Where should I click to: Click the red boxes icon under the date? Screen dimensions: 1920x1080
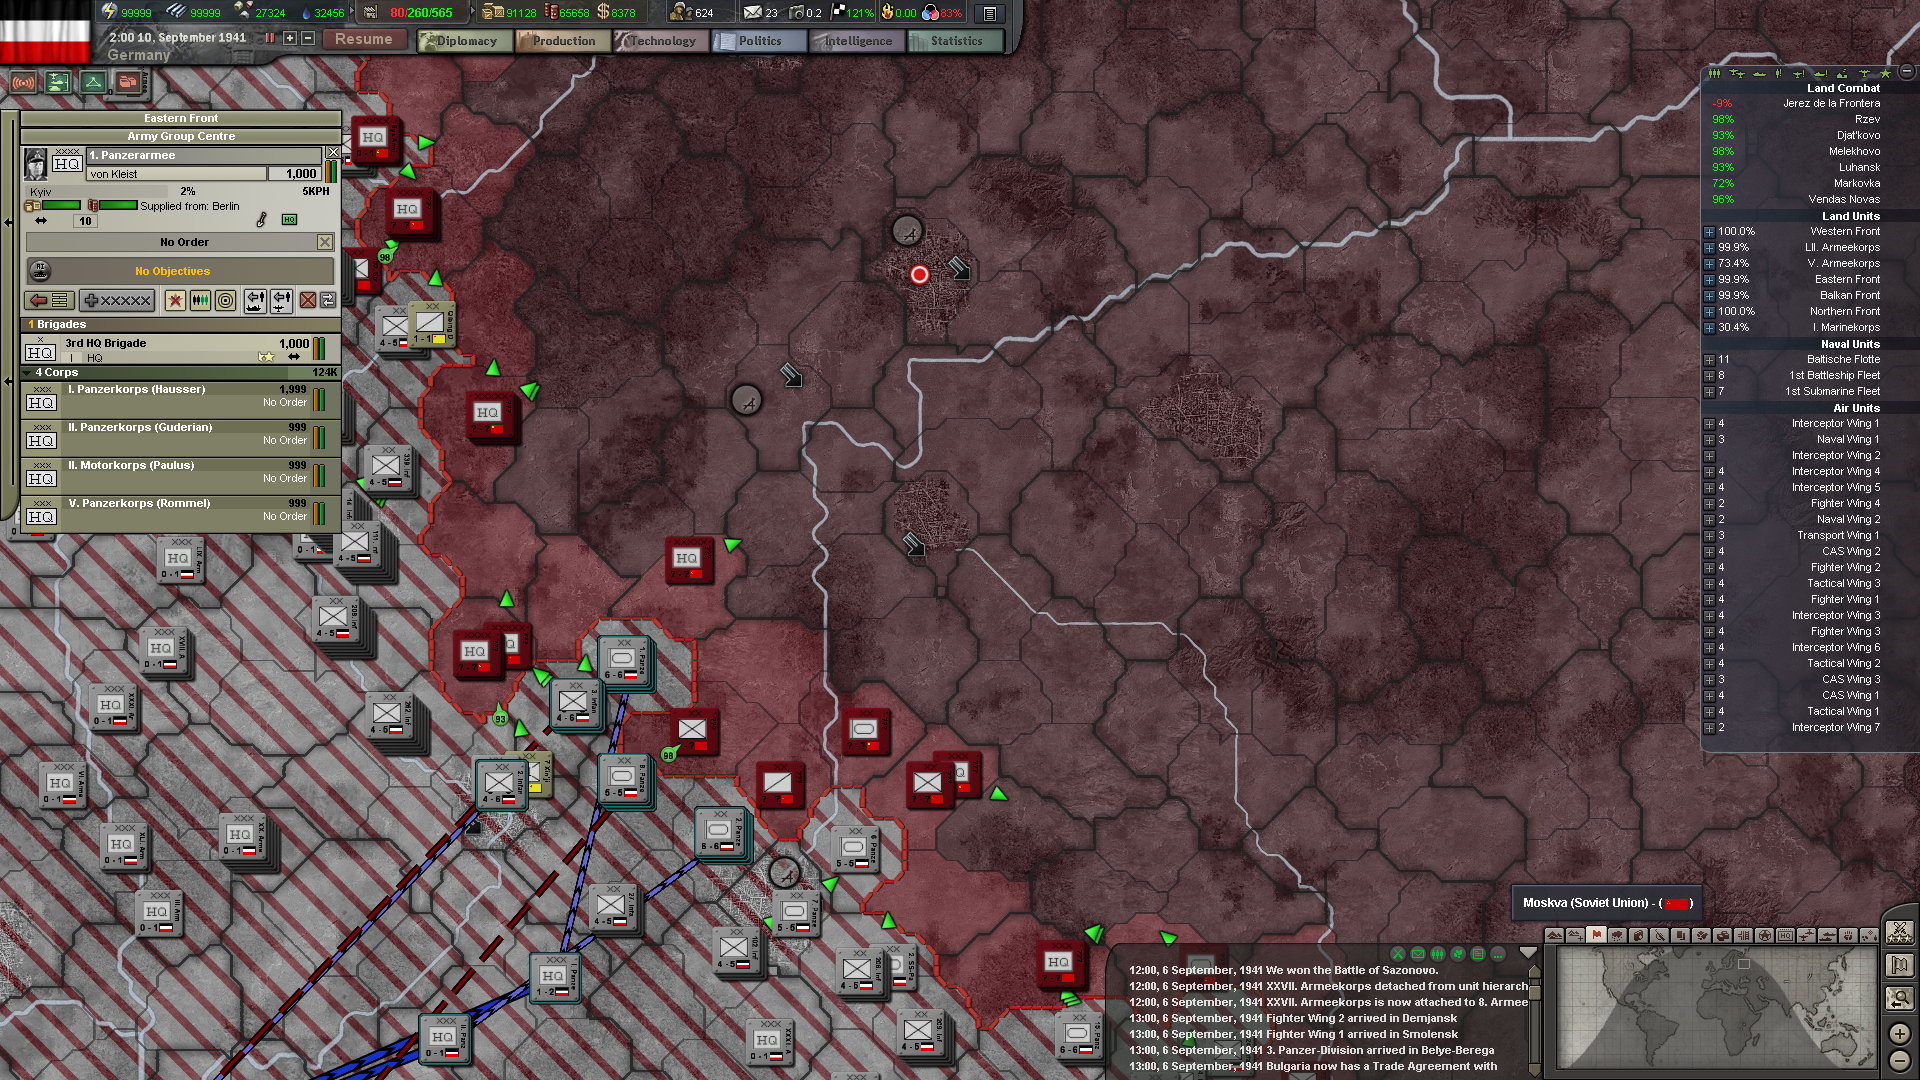click(128, 82)
